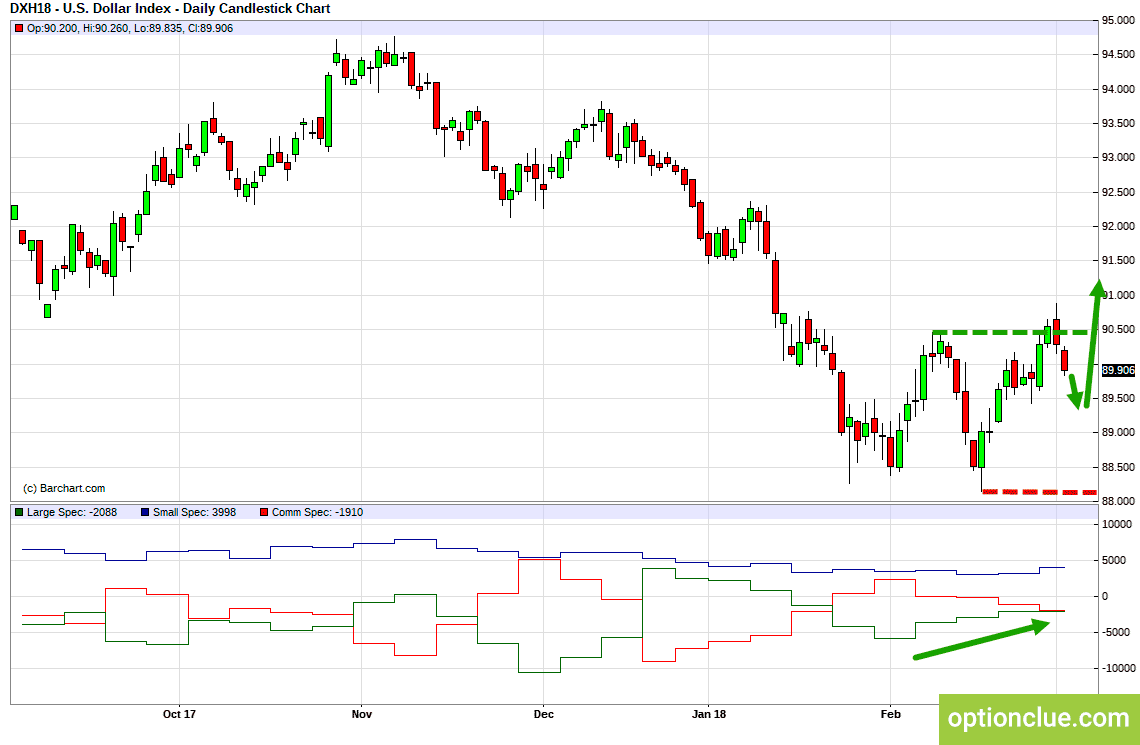Image resolution: width=1140 pixels, height=745 pixels.
Task: Click the 90.500 price axis label
Action: click(x=1119, y=330)
